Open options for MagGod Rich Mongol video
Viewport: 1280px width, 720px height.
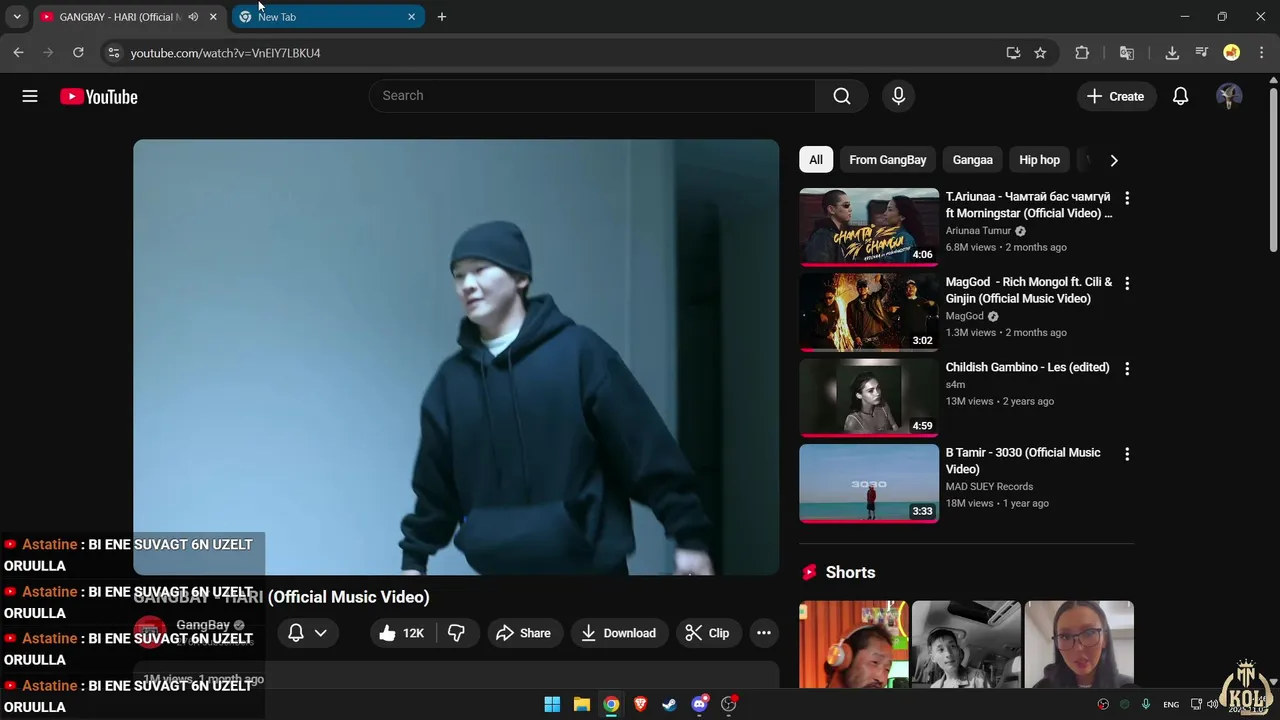click(1127, 283)
